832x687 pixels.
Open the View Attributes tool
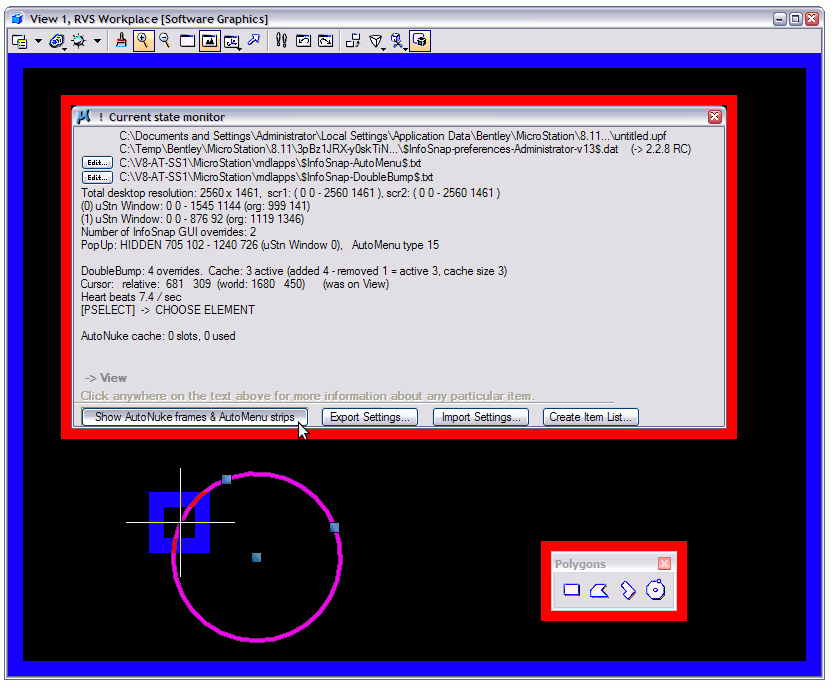(x=20, y=41)
